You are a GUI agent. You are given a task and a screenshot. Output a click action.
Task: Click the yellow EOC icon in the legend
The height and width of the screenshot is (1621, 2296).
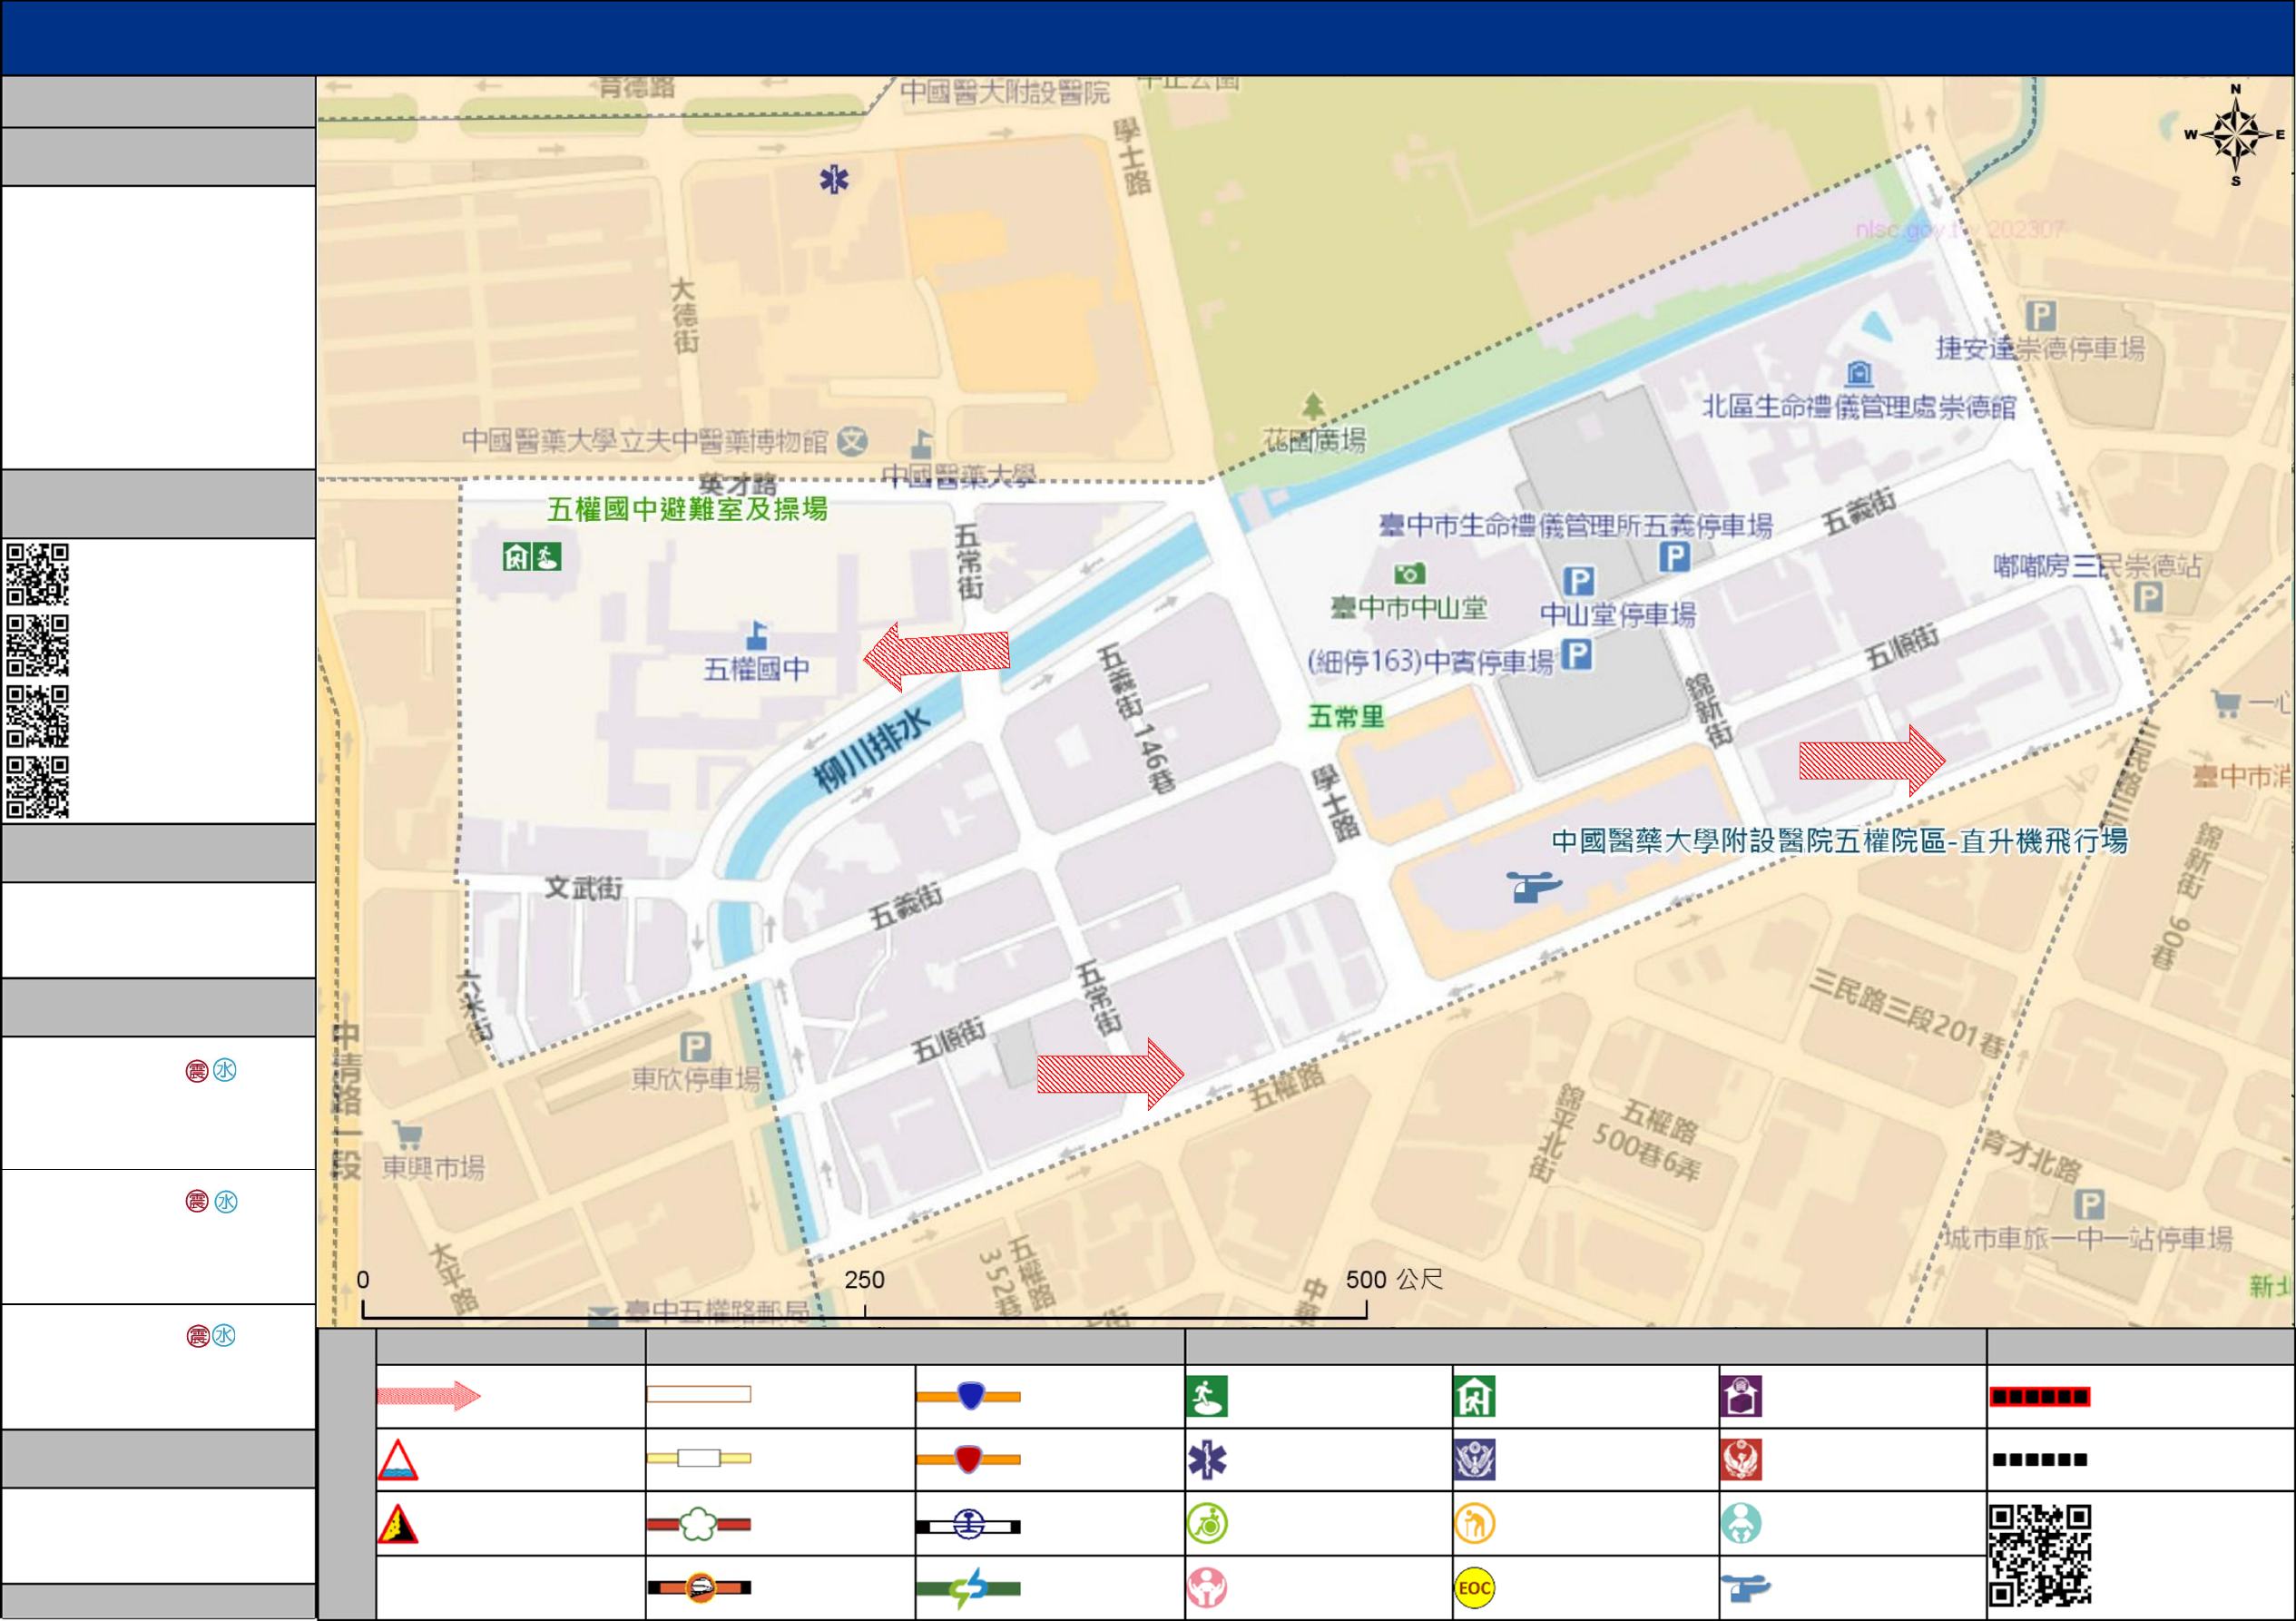pos(1474,1588)
